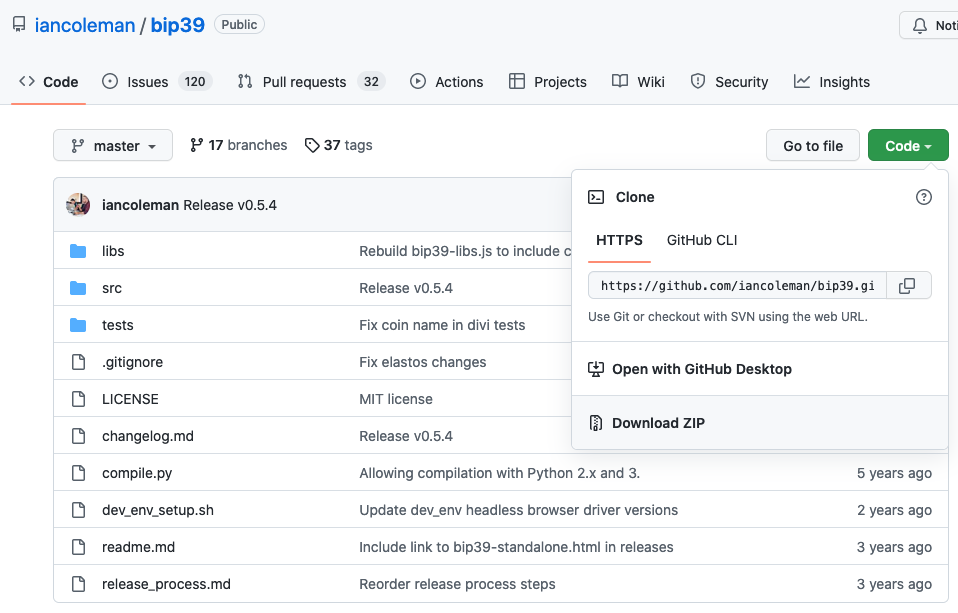Image resolution: width=958 pixels, height=613 pixels.
Task: Open commit 'Fix elastos changes'
Action: (x=423, y=362)
